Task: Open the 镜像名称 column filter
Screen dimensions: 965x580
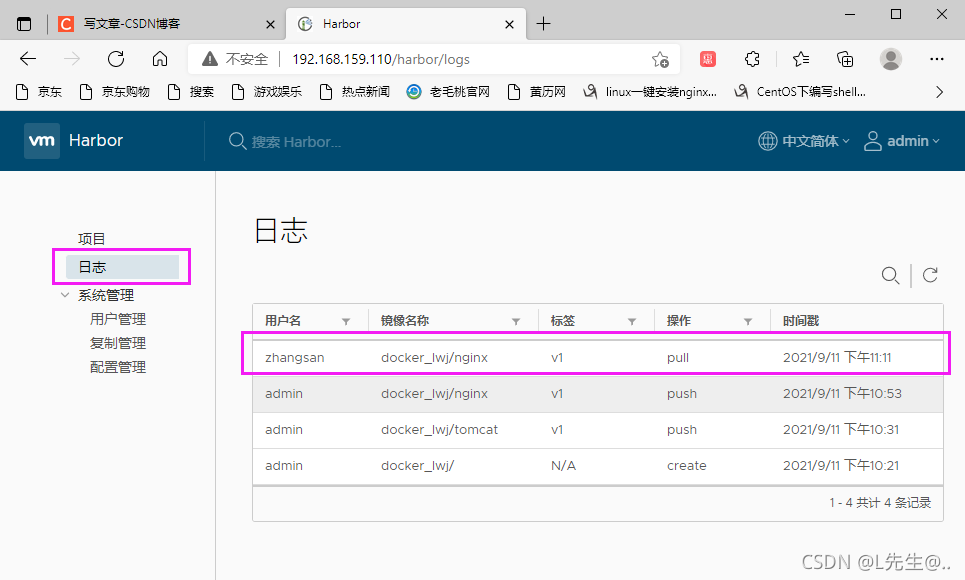Action: coord(516,321)
